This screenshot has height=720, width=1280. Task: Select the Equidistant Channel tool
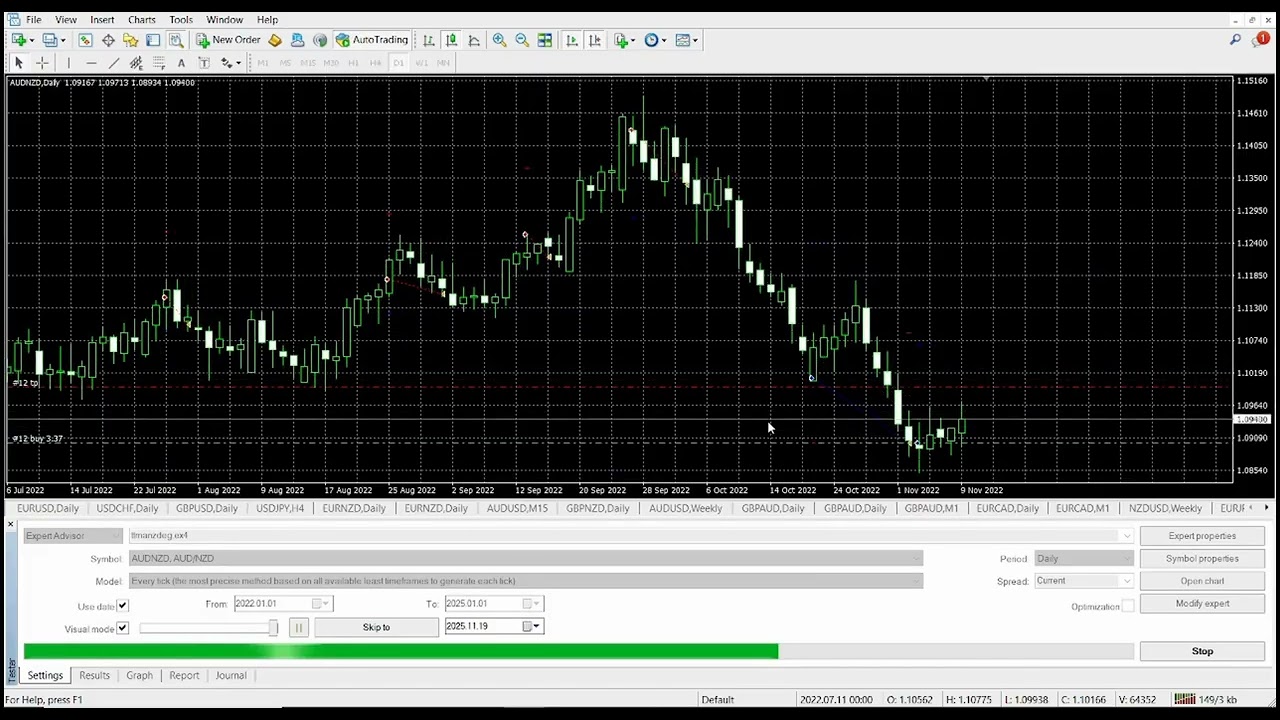tap(136, 63)
